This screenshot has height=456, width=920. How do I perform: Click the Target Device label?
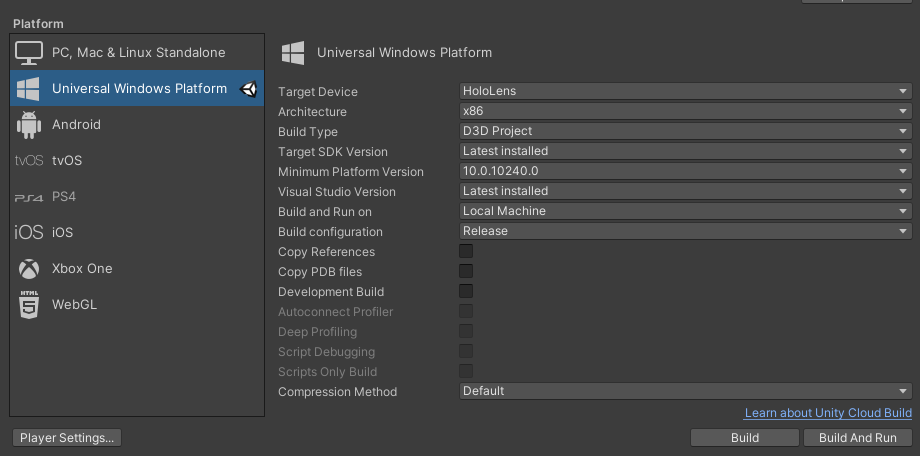318,92
